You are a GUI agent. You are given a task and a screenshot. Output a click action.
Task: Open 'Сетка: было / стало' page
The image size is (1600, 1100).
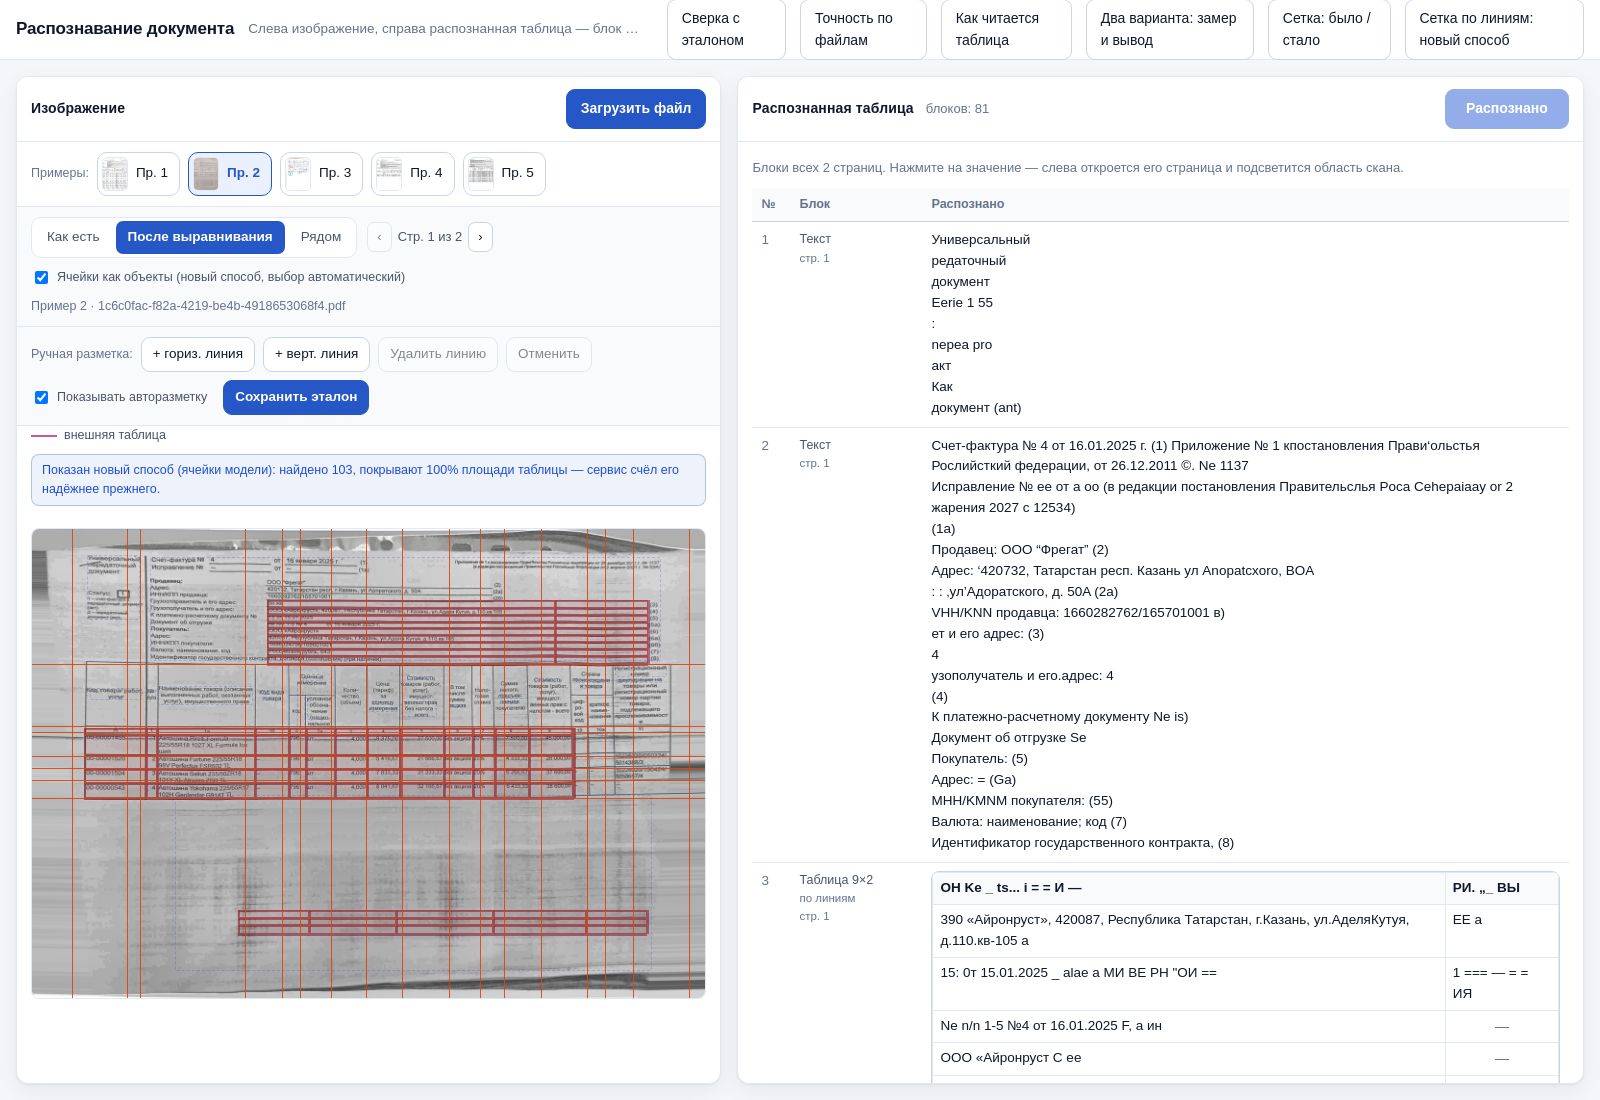point(1330,30)
